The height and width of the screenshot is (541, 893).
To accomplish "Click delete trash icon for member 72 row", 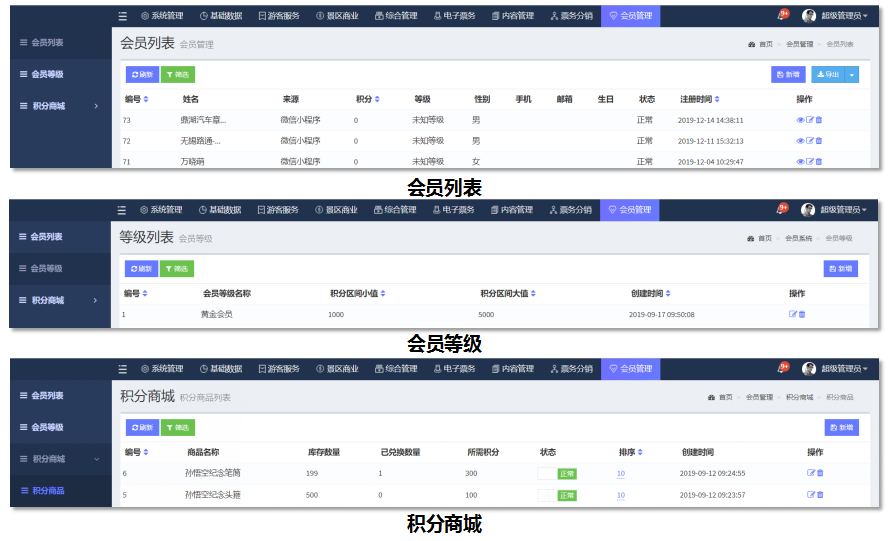I will (x=819, y=141).
